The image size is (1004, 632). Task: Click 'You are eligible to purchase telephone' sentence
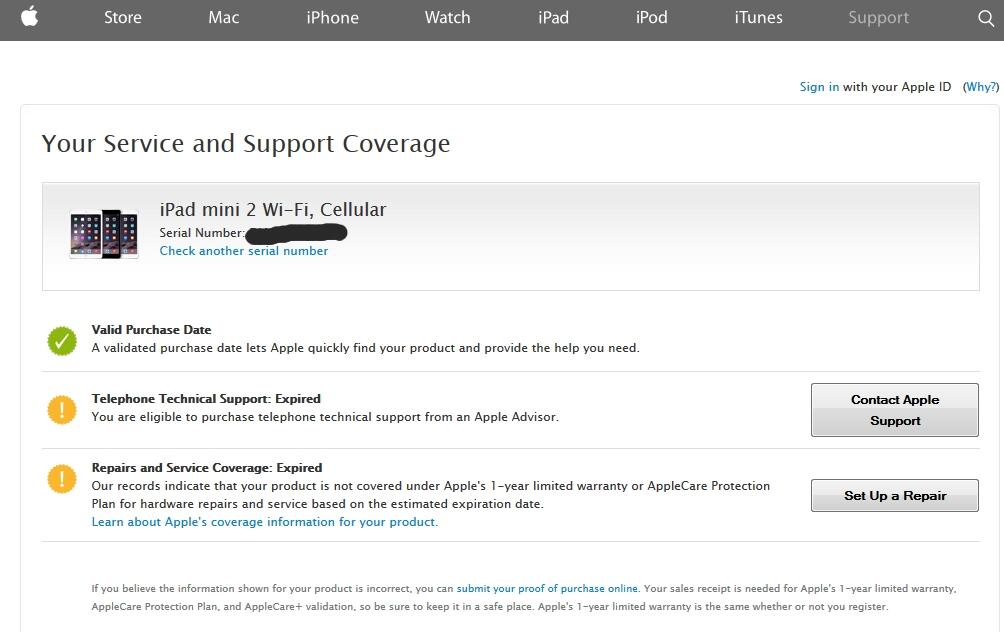coord(325,417)
